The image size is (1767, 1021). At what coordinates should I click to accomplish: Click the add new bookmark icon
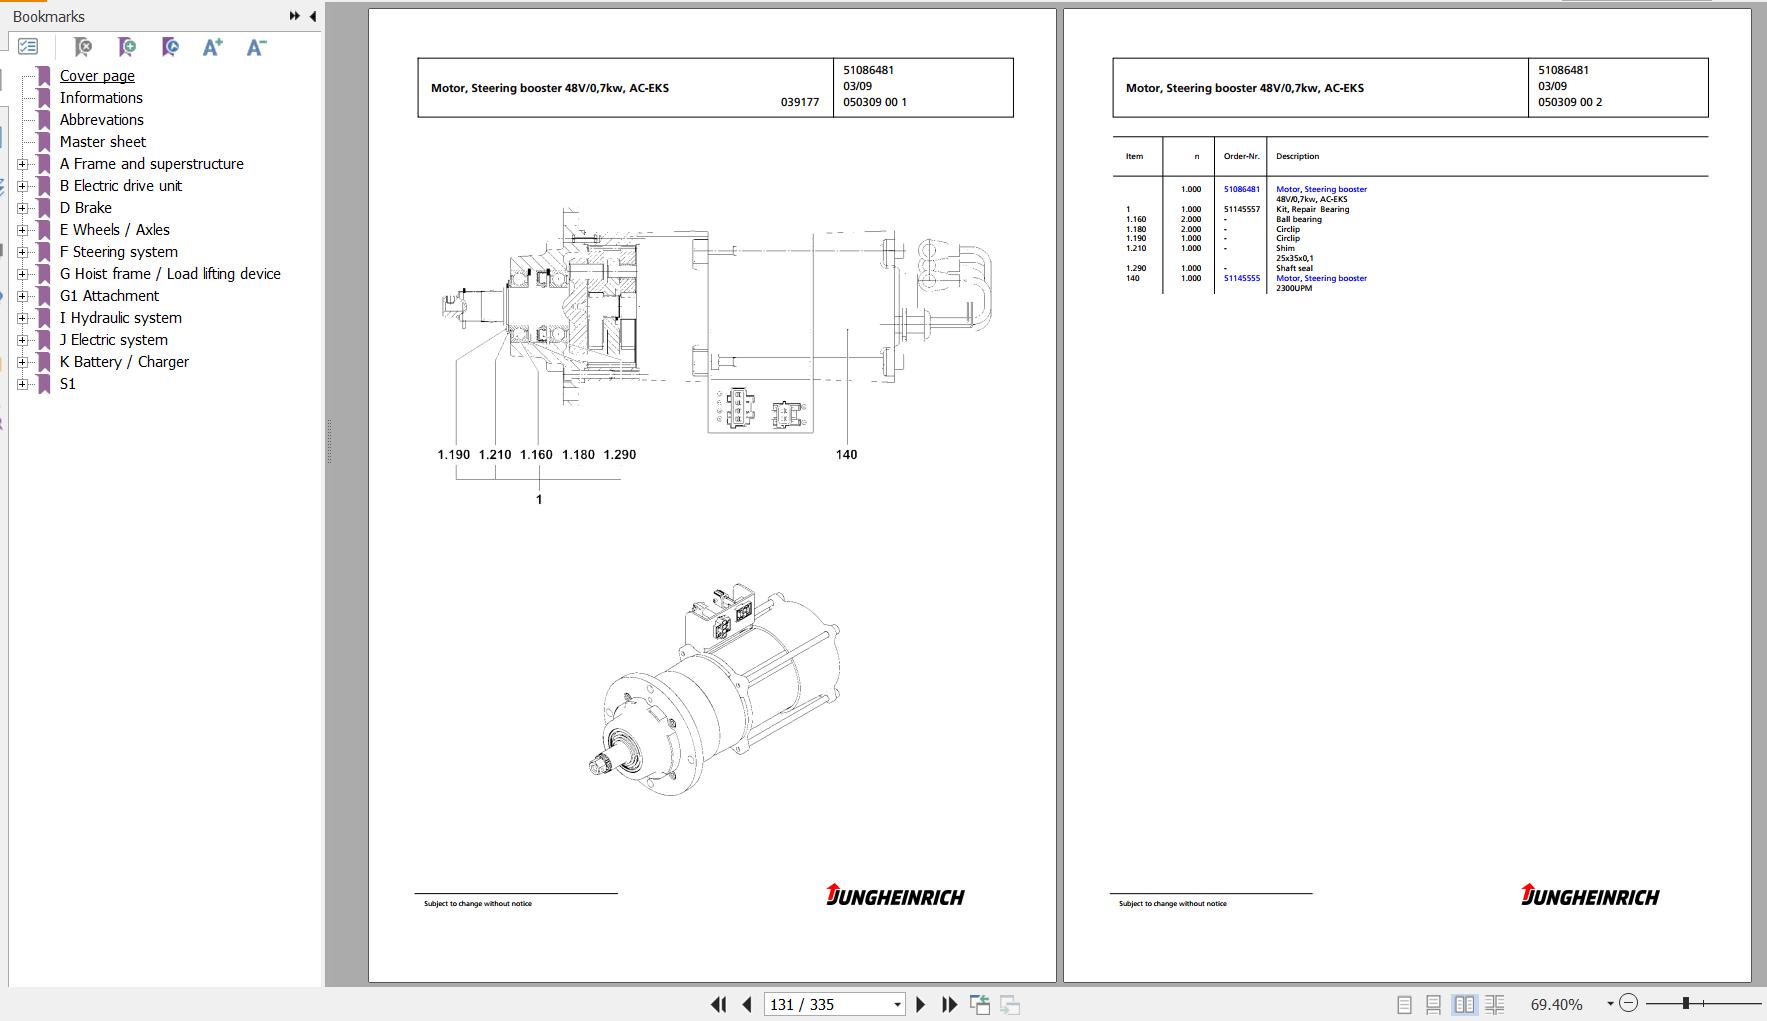tap(127, 47)
